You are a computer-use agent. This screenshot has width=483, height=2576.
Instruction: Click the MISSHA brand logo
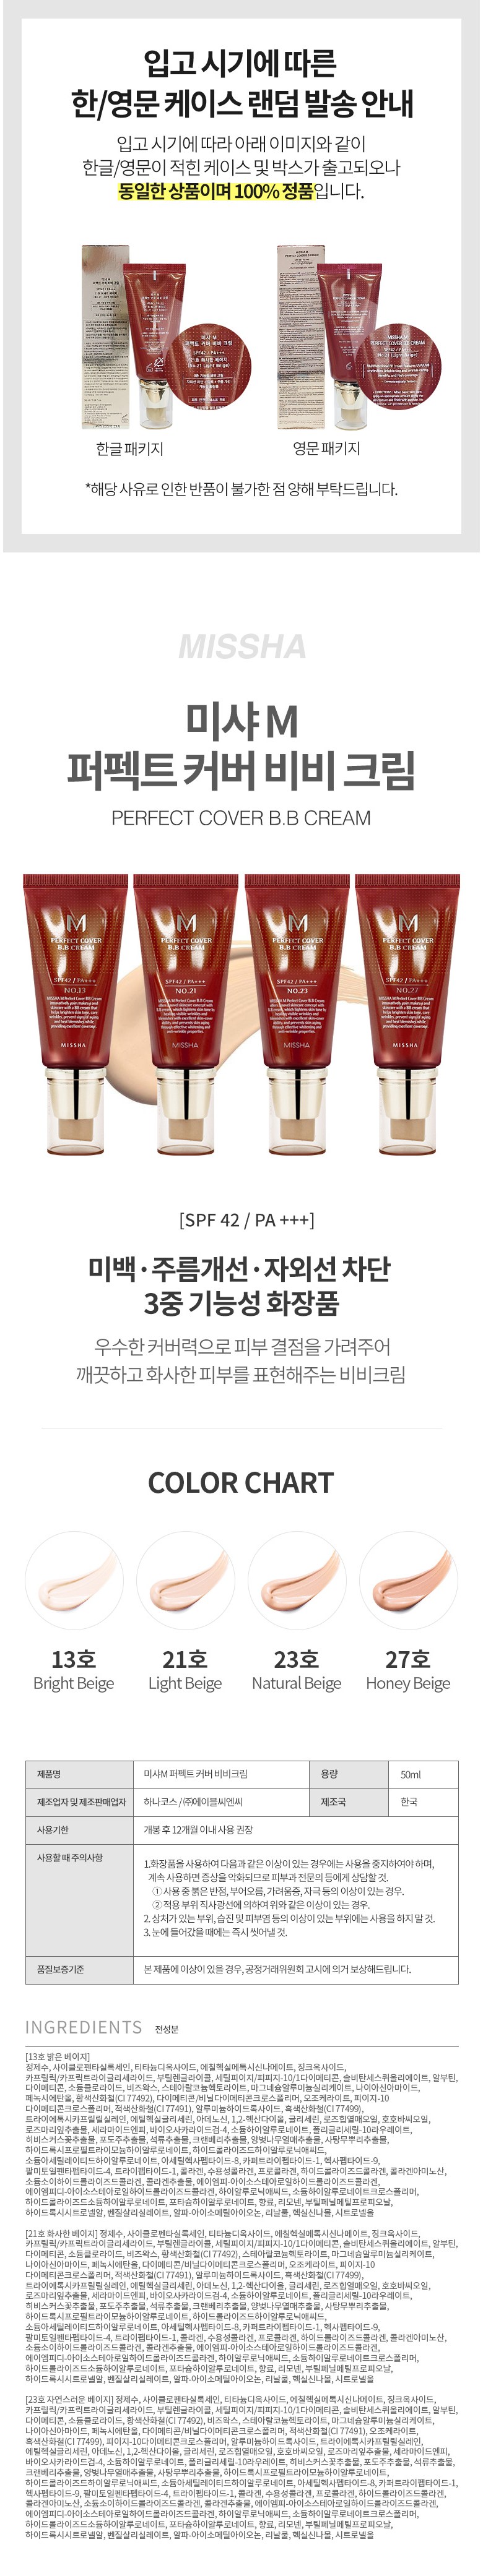pyautogui.click(x=241, y=646)
